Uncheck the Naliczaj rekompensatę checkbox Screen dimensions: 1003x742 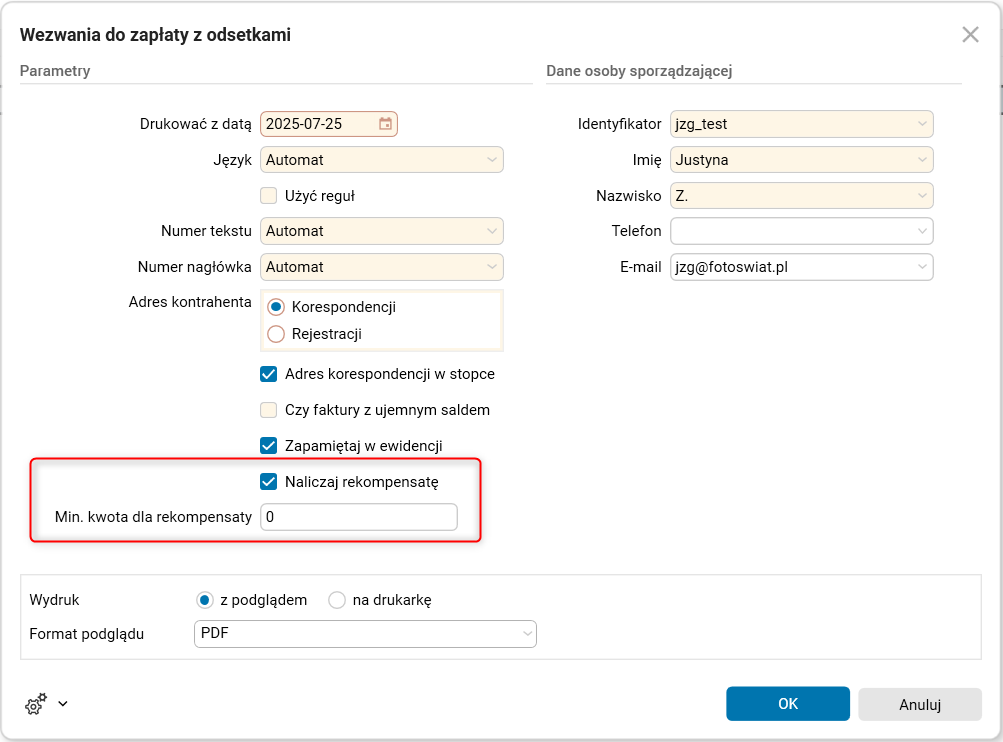[269, 482]
